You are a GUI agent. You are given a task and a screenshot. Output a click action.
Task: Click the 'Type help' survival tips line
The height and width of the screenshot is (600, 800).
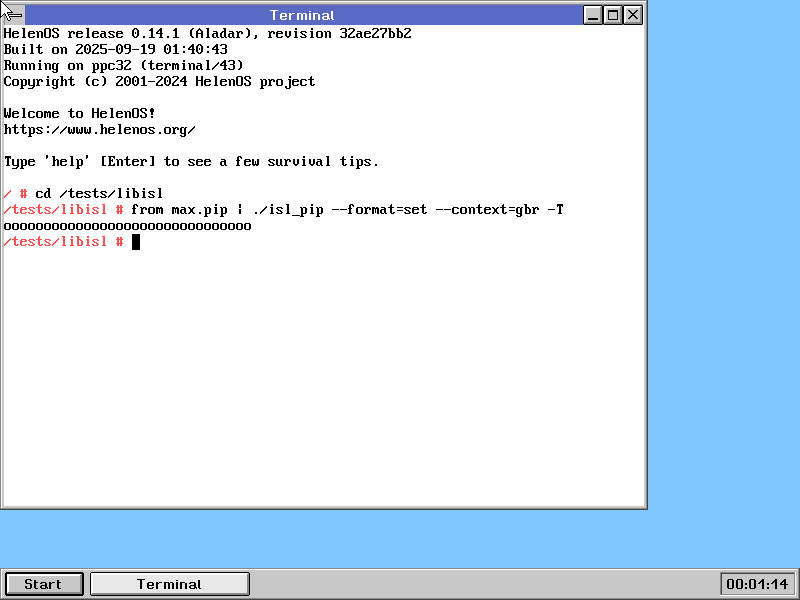tap(191, 162)
